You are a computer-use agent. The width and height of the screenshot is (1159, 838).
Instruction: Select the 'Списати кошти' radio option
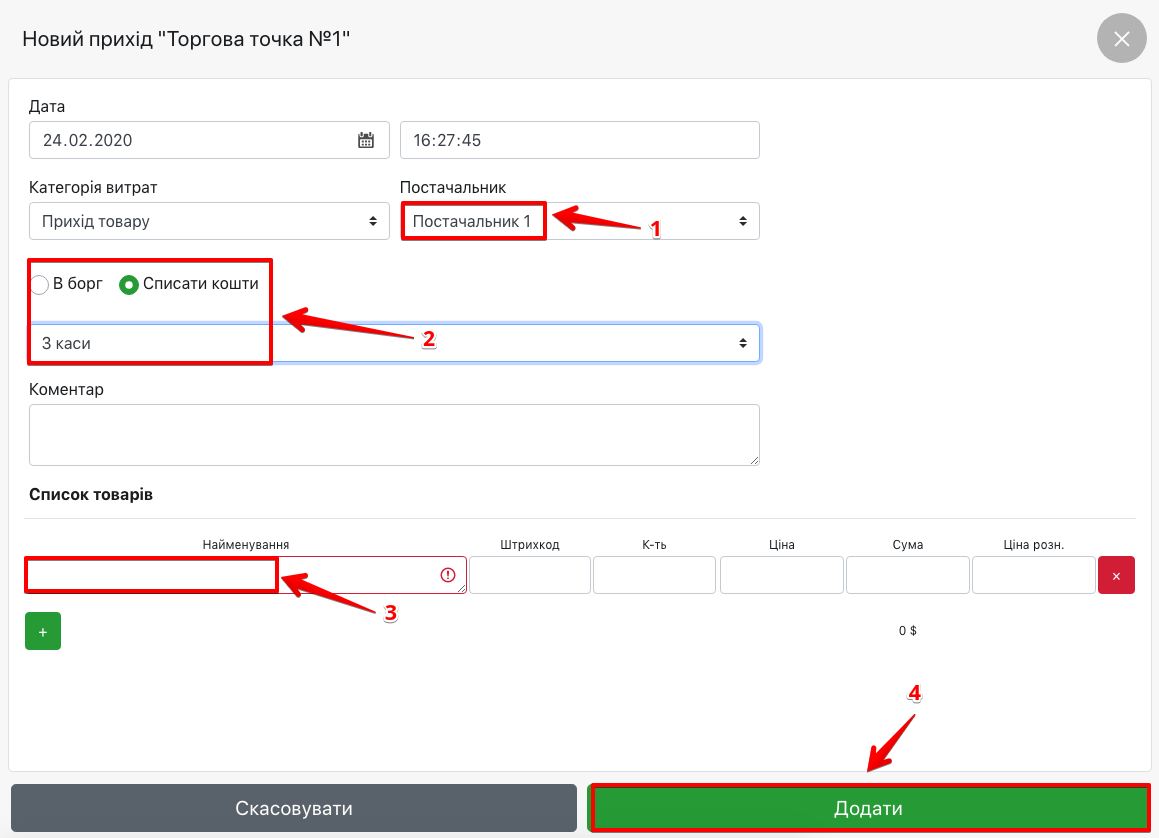click(x=129, y=285)
